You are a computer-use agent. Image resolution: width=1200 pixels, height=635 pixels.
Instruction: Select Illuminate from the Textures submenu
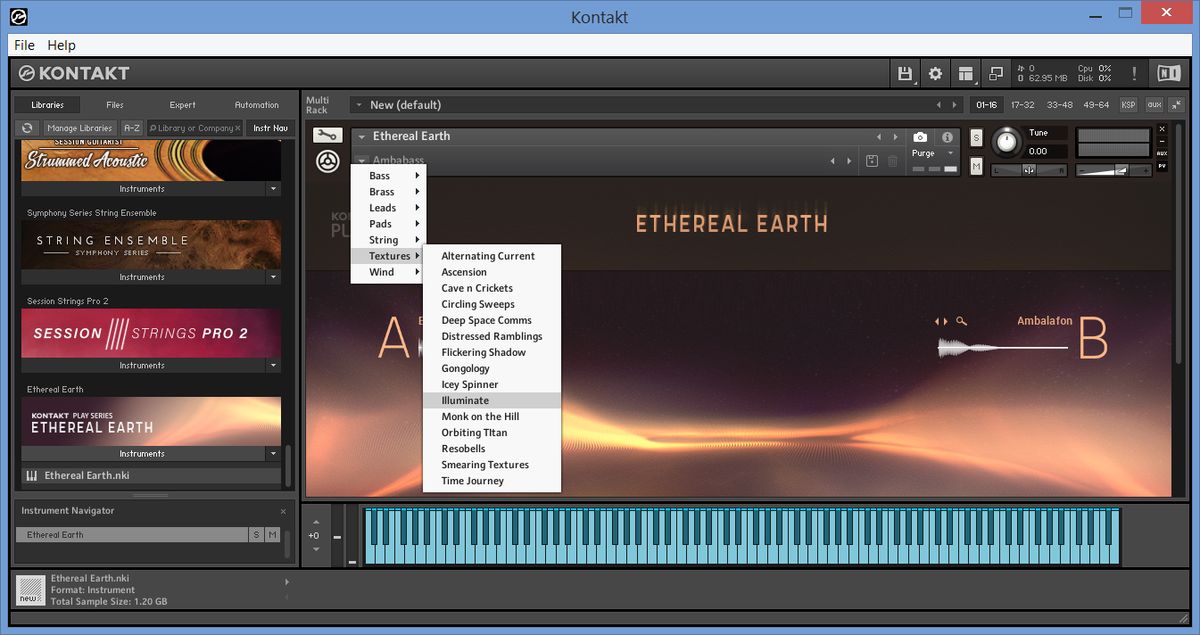[466, 400]
